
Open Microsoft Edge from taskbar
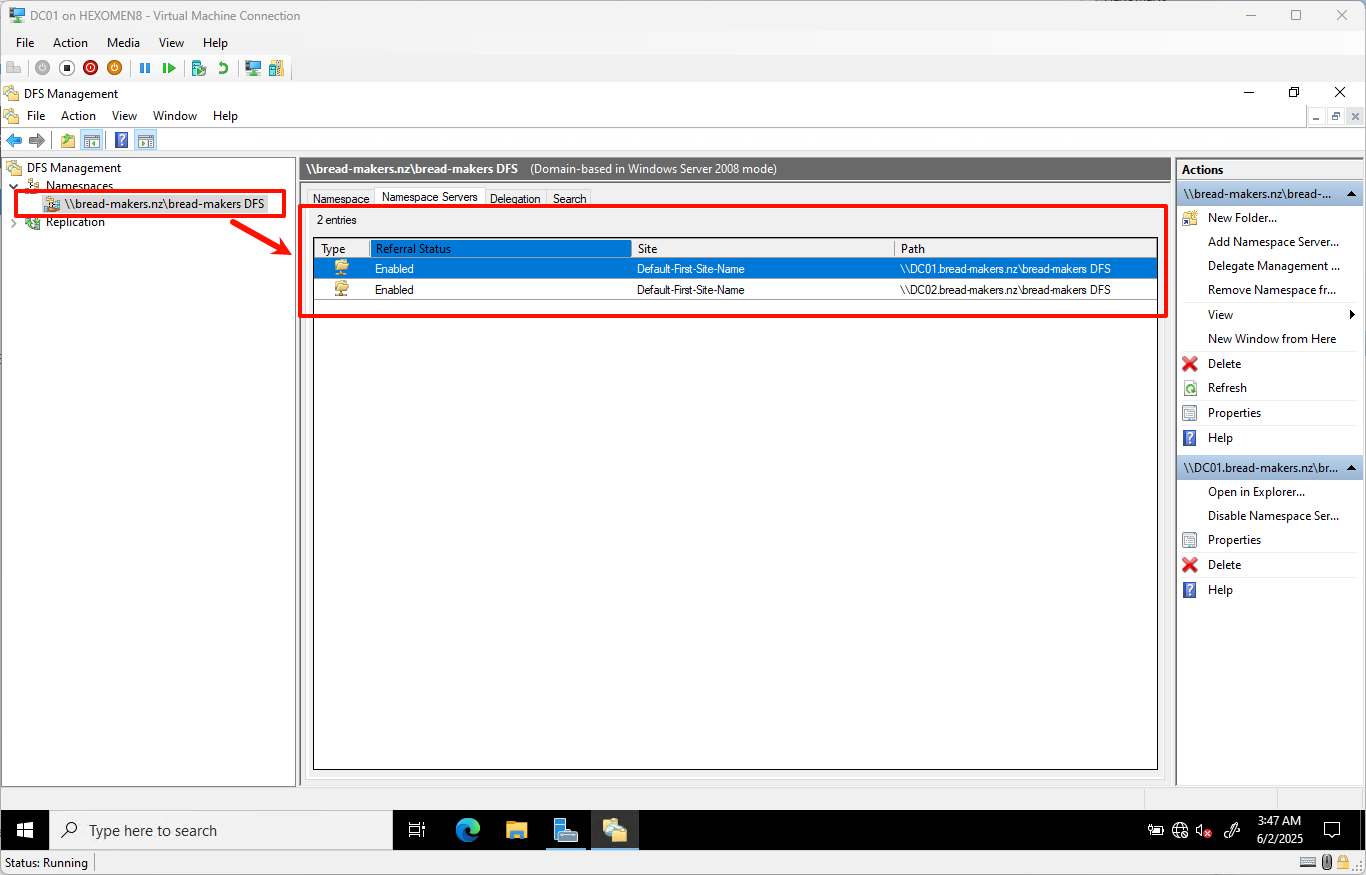click(468, 830)
